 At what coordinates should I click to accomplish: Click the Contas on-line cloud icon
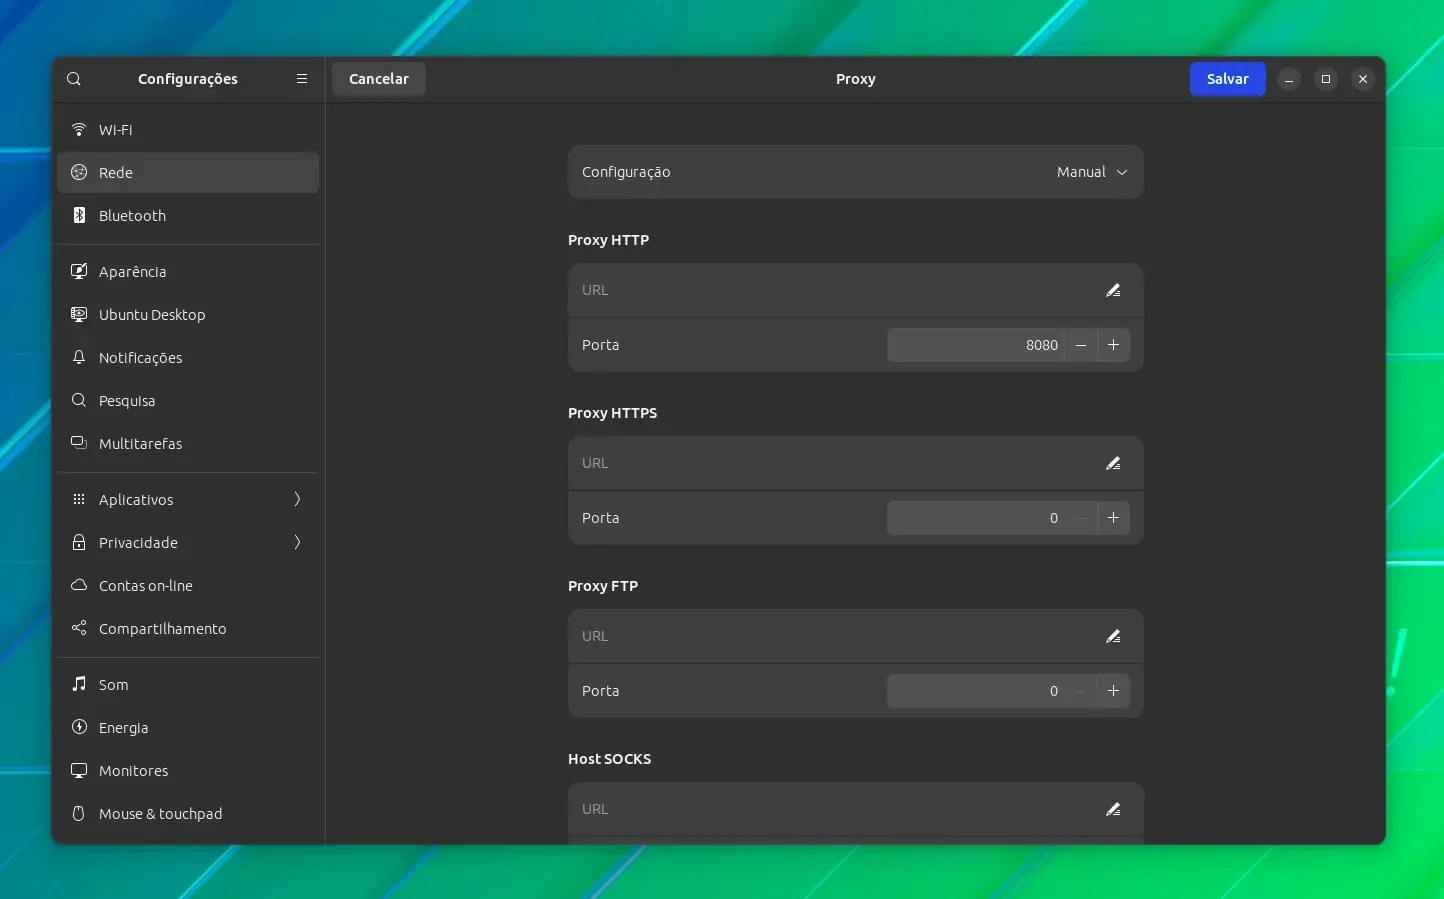click(x=79, y=586)
